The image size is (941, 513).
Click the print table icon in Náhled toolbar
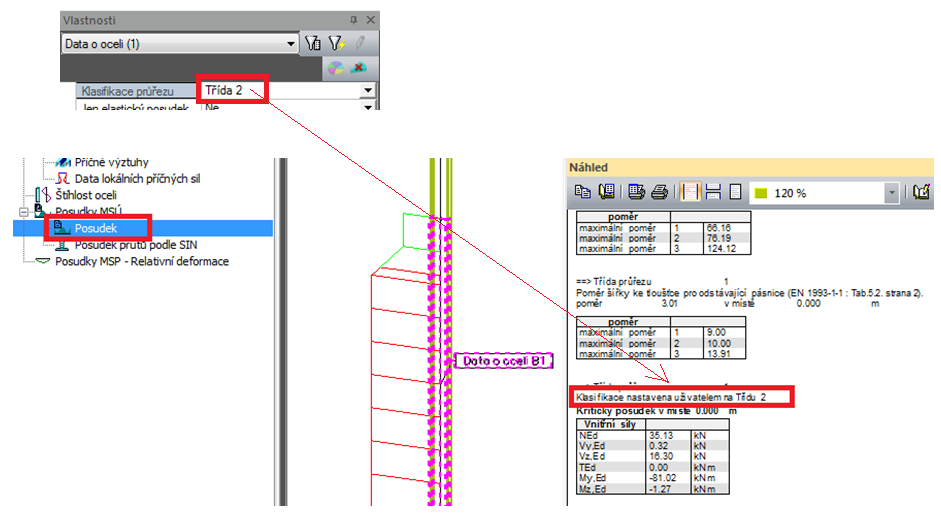click(x=636, y=192)
